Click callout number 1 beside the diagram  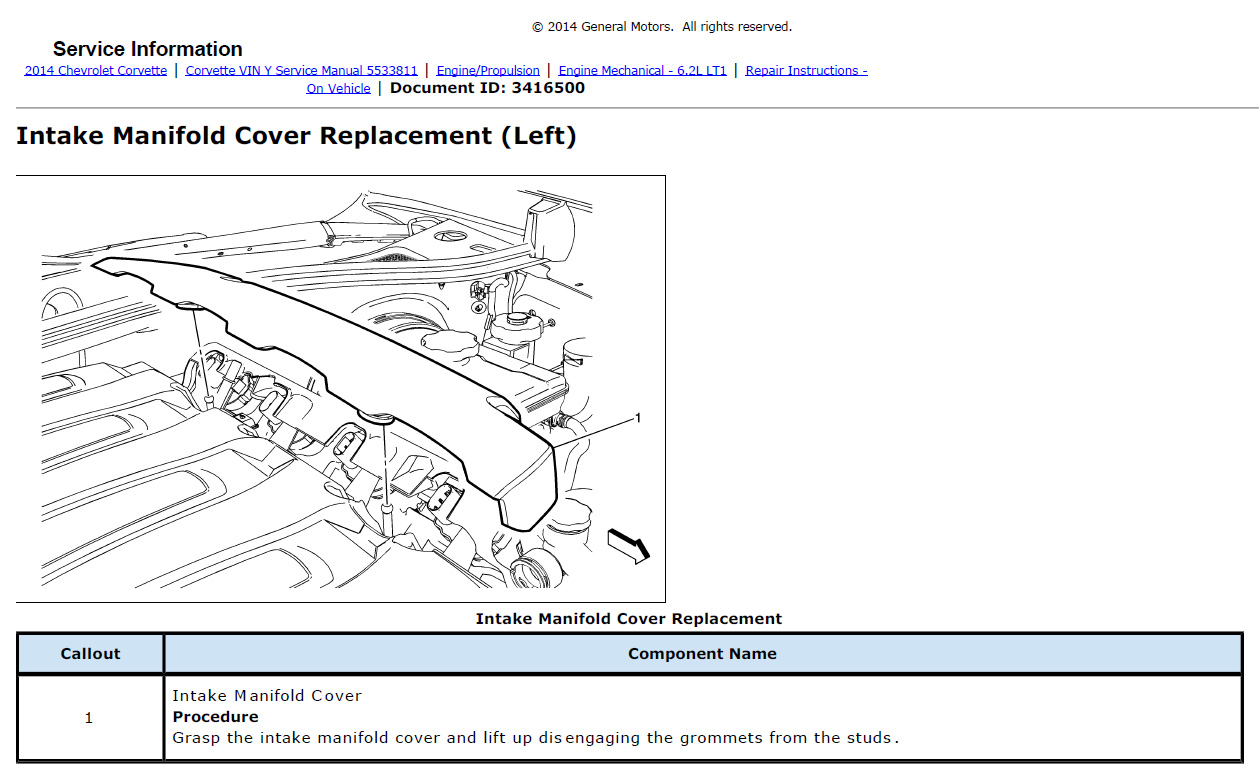click(638, 418)
